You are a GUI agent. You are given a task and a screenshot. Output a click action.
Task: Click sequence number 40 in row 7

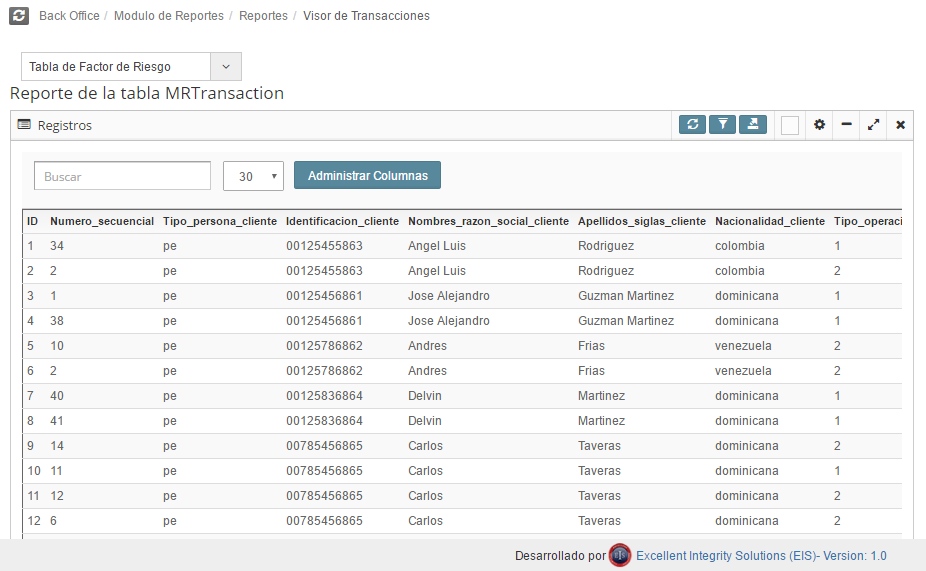point(57,396)
